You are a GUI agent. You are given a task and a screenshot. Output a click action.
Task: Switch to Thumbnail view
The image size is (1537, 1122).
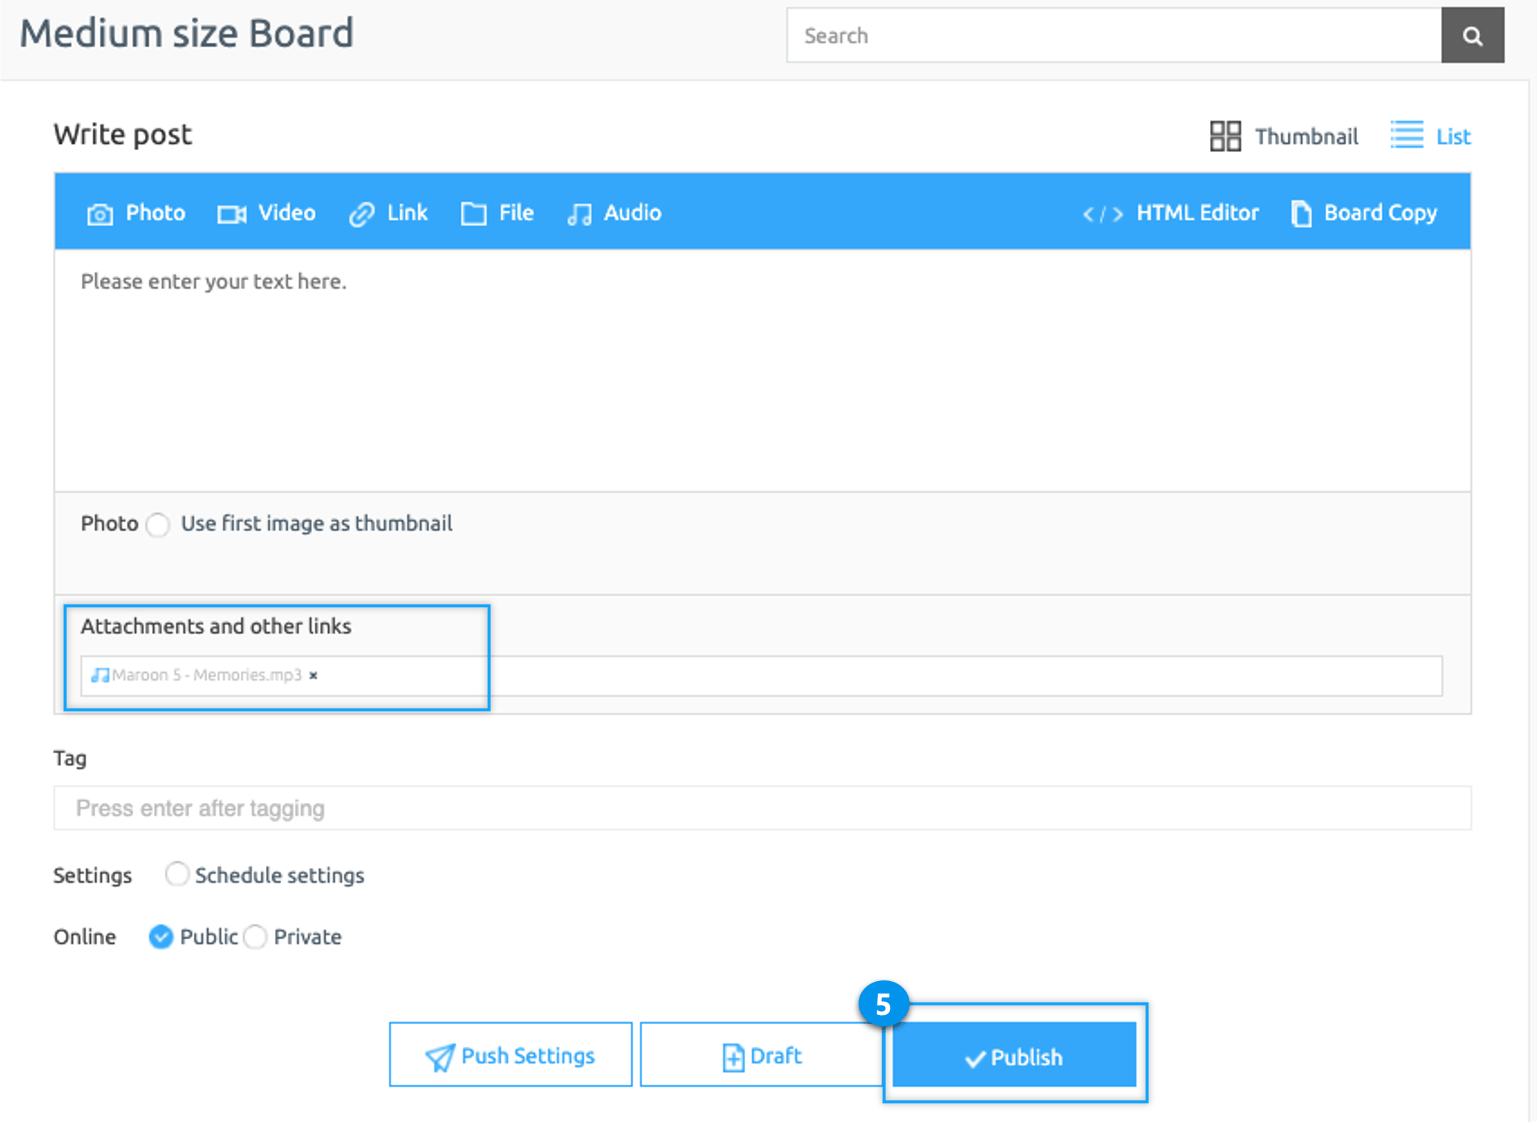coord(1284,136)
